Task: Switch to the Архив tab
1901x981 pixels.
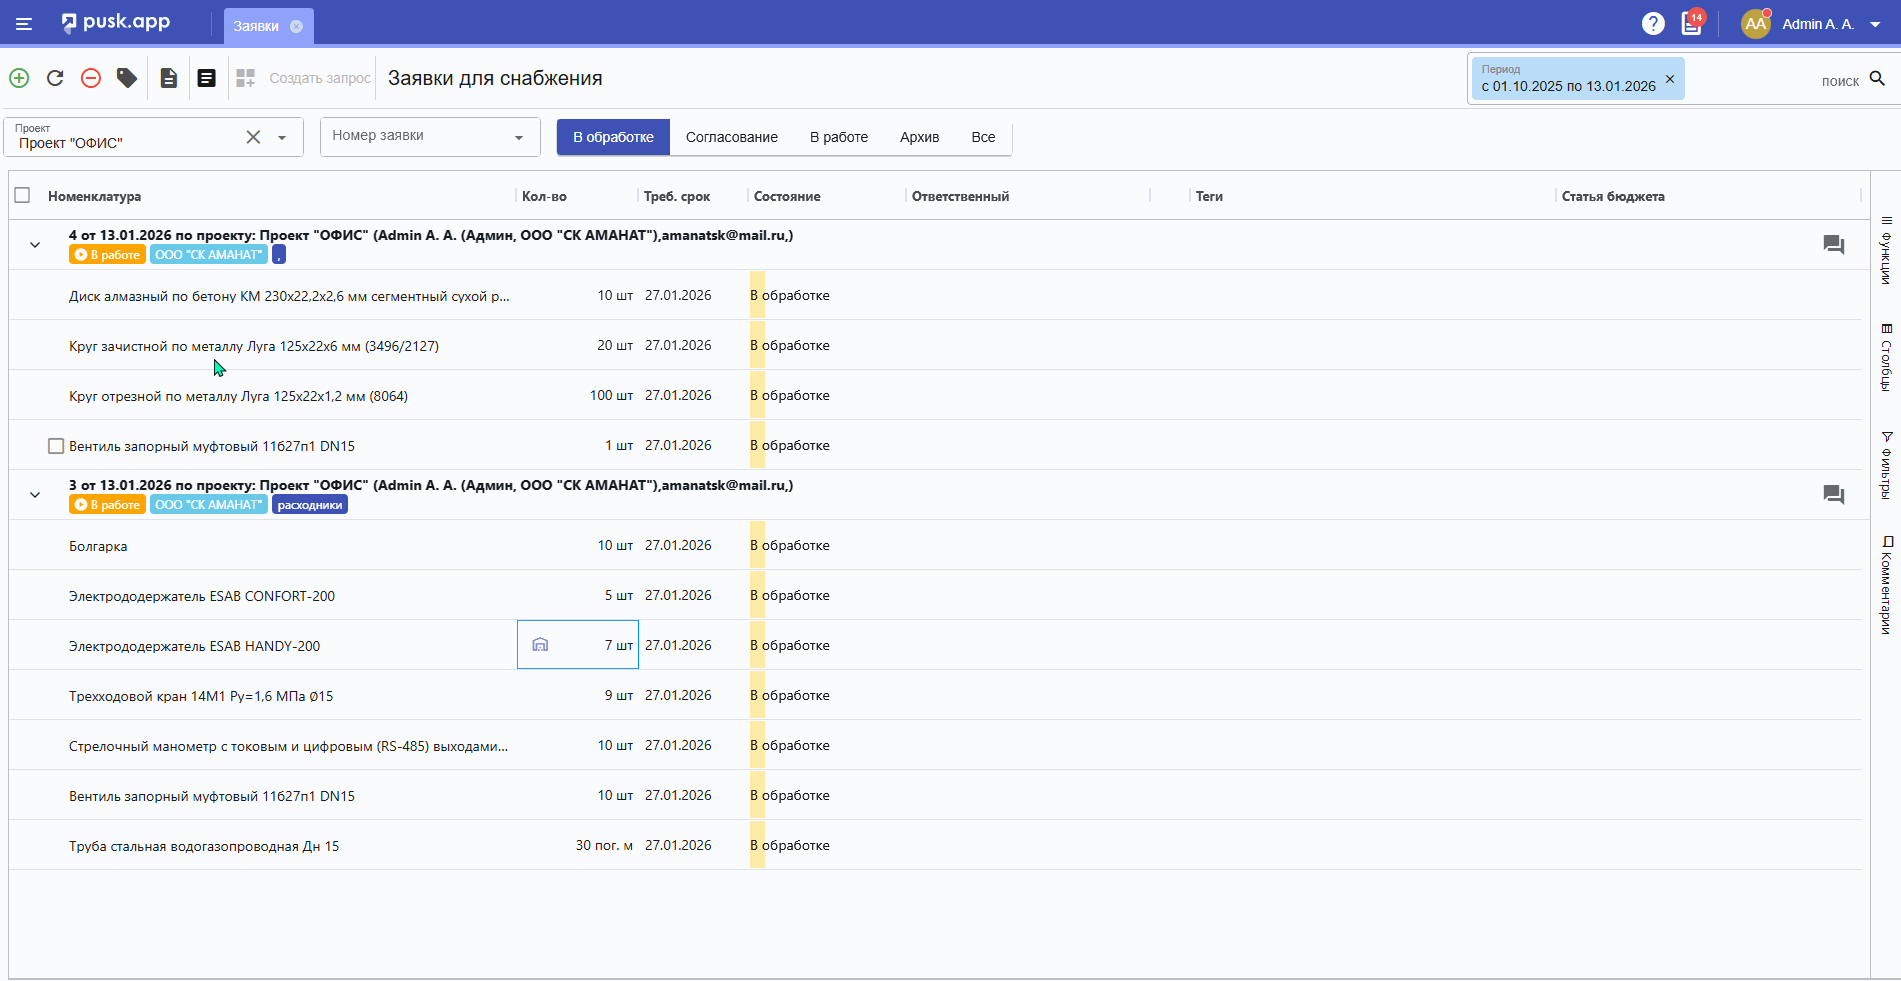Action: [x=919, y=137]
